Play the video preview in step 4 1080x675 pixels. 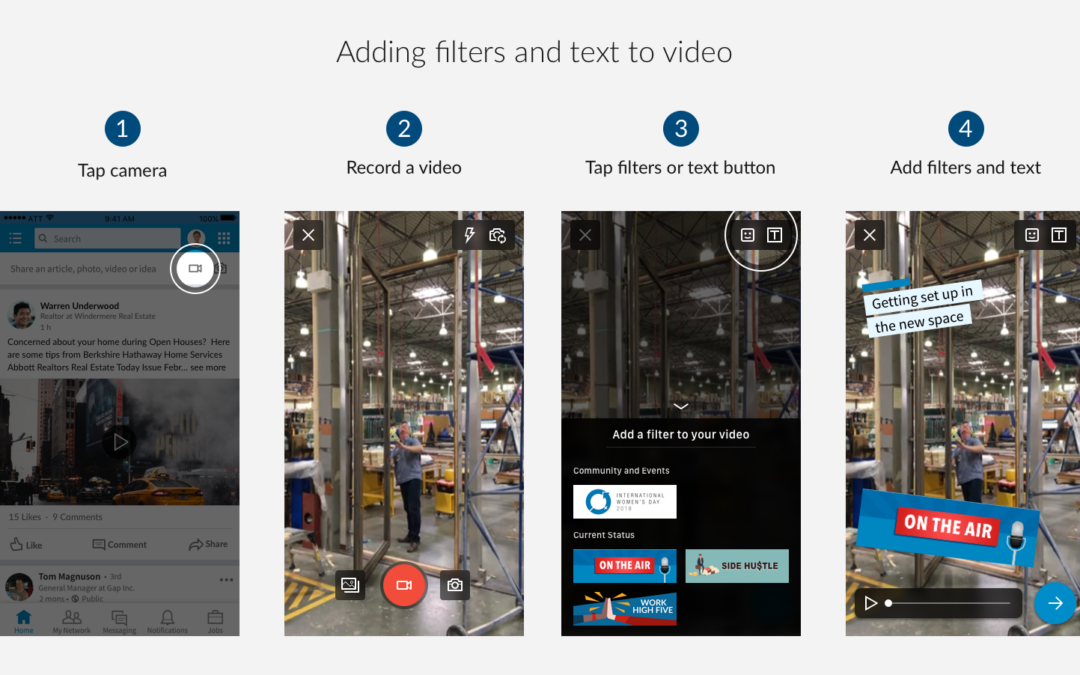pos(871,603)
